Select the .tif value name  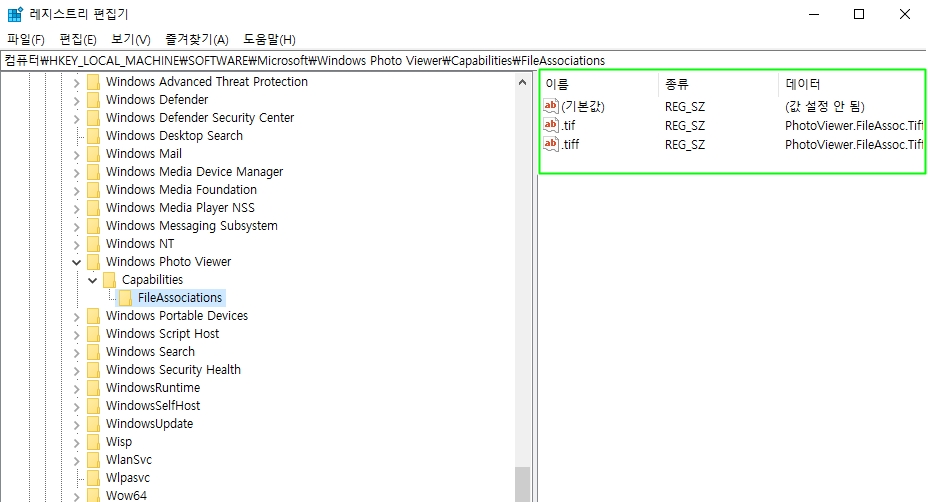tap(568, 126)
